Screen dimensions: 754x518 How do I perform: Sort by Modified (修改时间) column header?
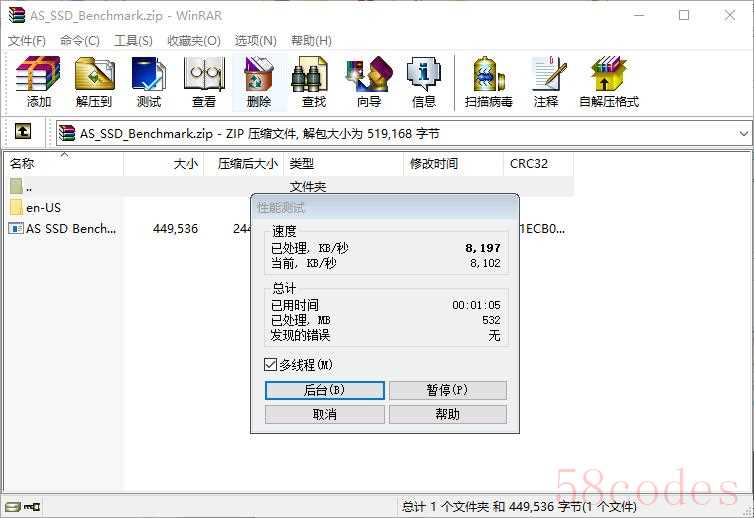tap(453, 164)
